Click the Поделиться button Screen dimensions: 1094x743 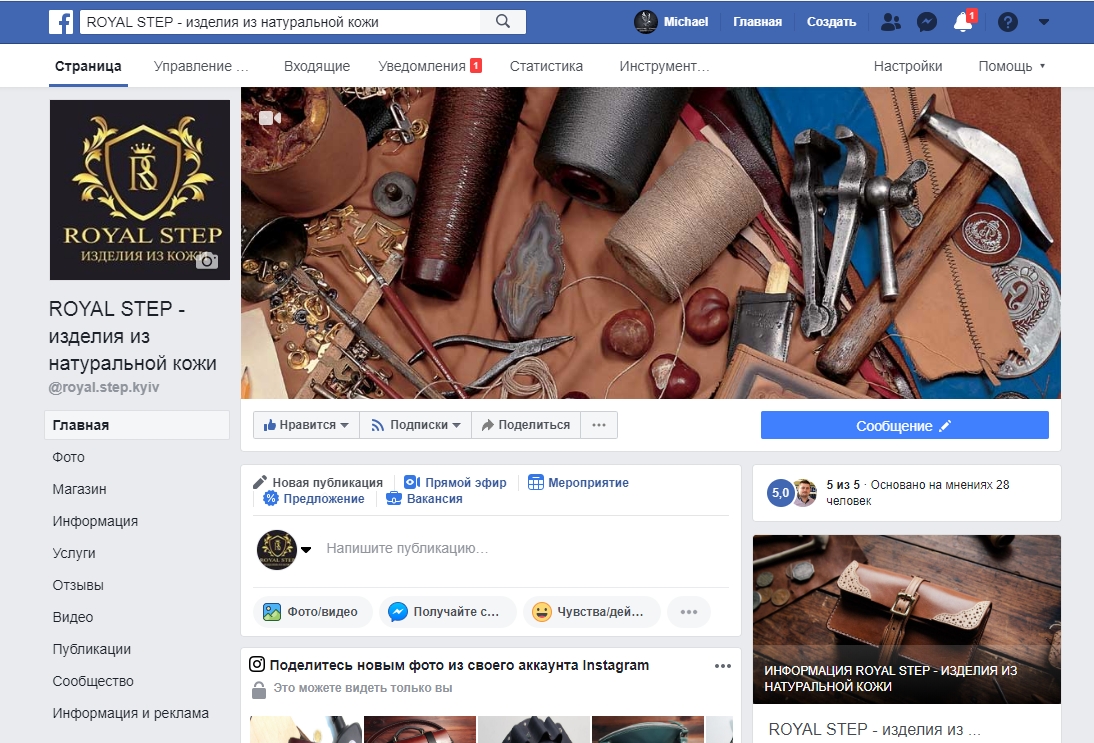click(526, 425)
